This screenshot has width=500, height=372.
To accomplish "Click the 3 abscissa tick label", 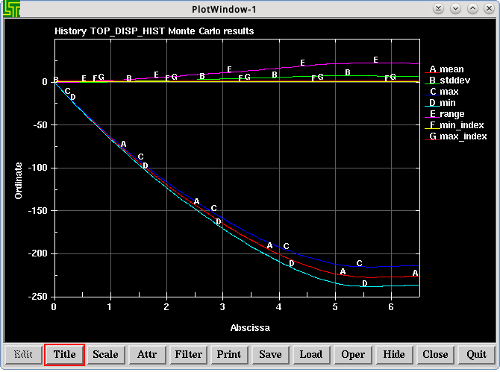I will point(222,306).
